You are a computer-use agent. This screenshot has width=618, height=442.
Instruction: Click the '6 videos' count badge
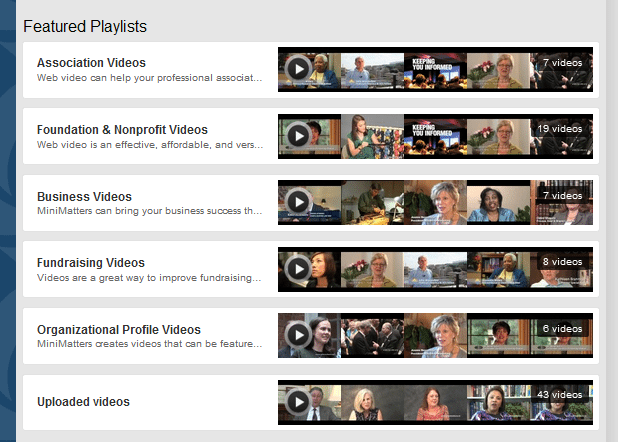tap(562, 328)
